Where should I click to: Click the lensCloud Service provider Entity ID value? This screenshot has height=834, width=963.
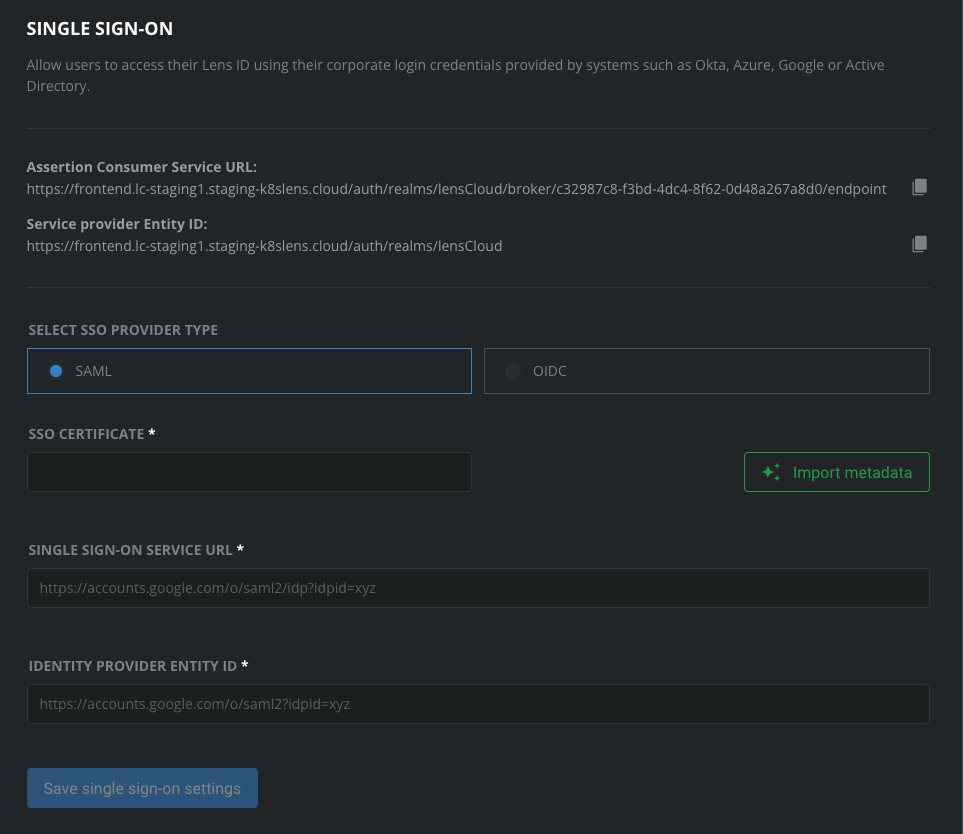pyautogui.click(x=264, y=245)
